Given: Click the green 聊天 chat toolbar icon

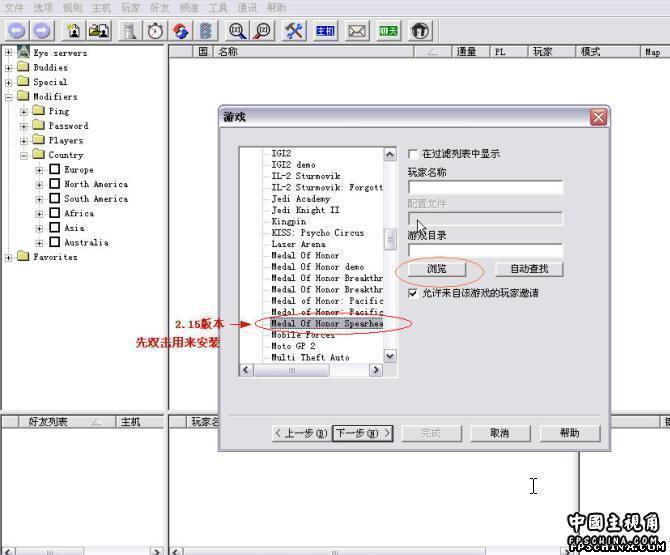Looking at the screenshot, I should coord(388,31).
